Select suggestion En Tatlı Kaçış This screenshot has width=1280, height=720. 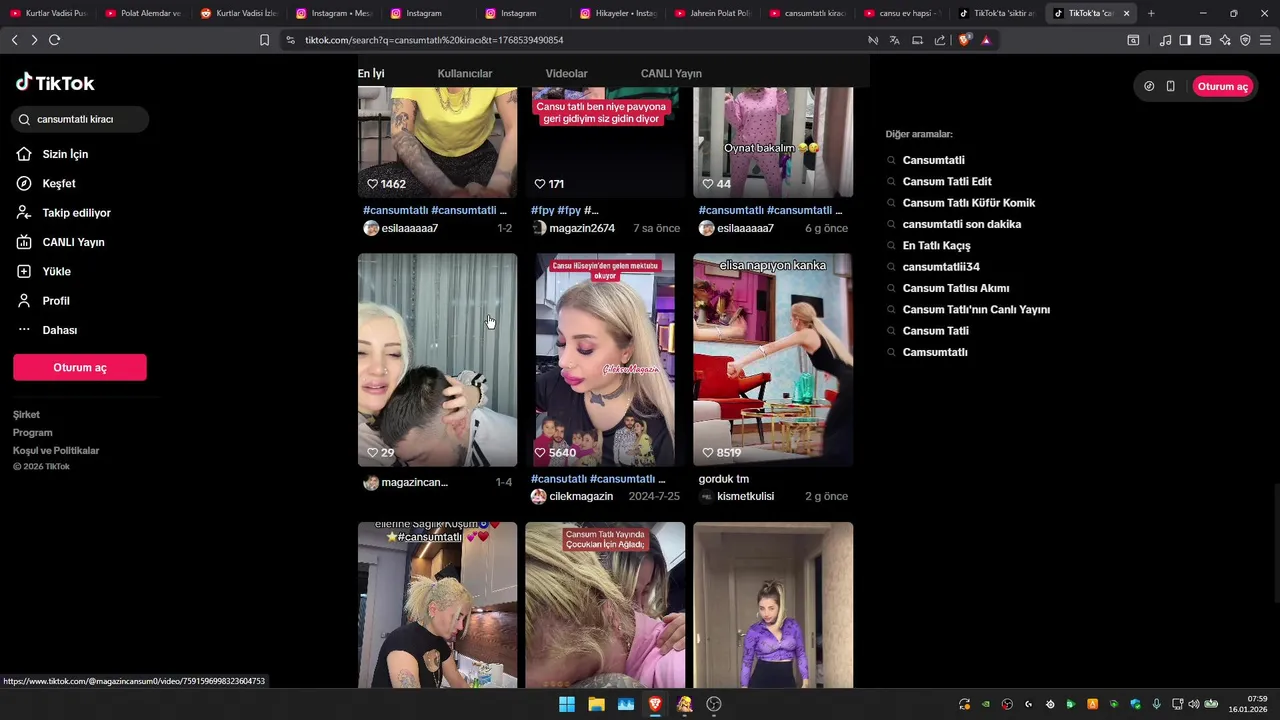point(936,246)
